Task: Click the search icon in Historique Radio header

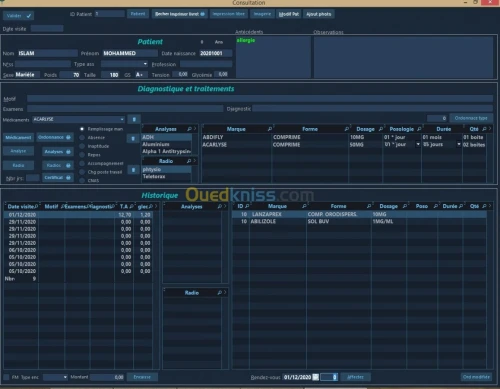Action: click(220, 292)
